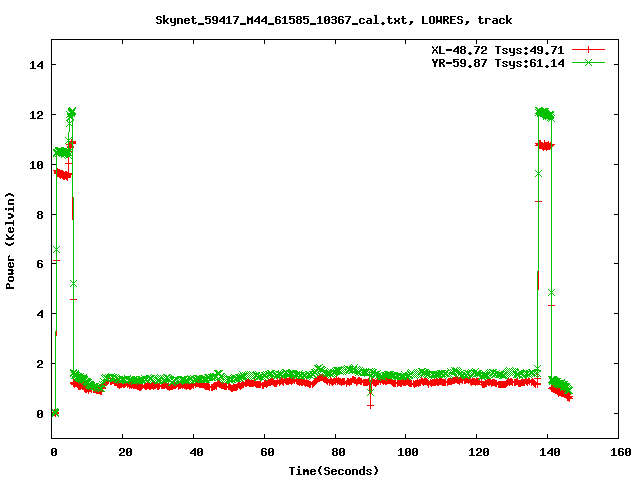Click y-axis tick label 6
The image size is (640, 480).
pos(40,264)
